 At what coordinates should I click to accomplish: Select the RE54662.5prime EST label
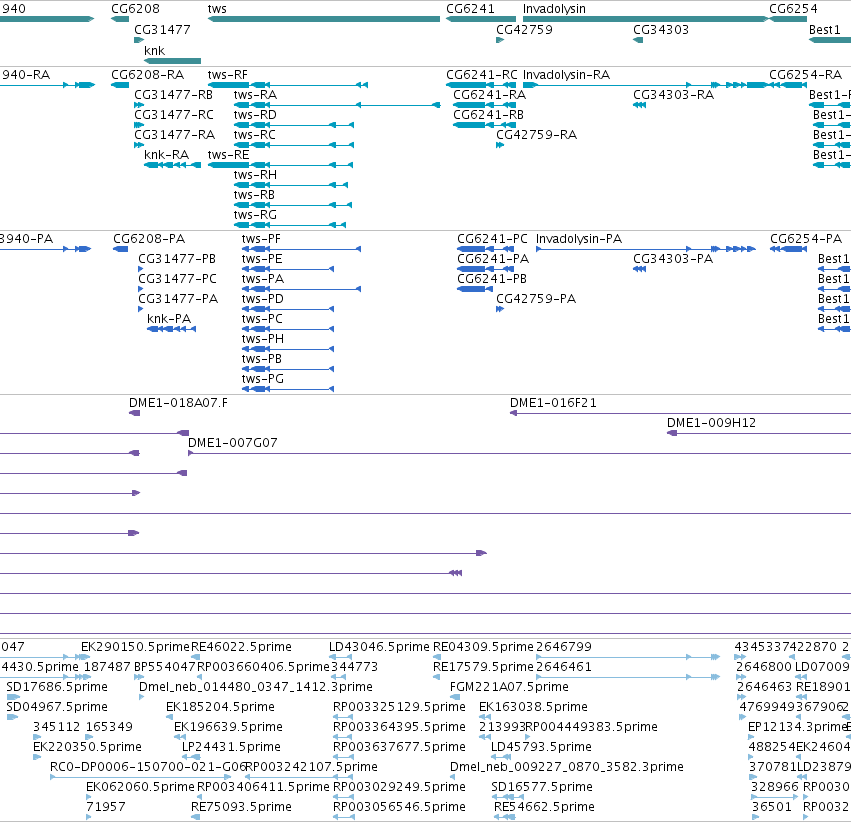[x=544, y=807]
